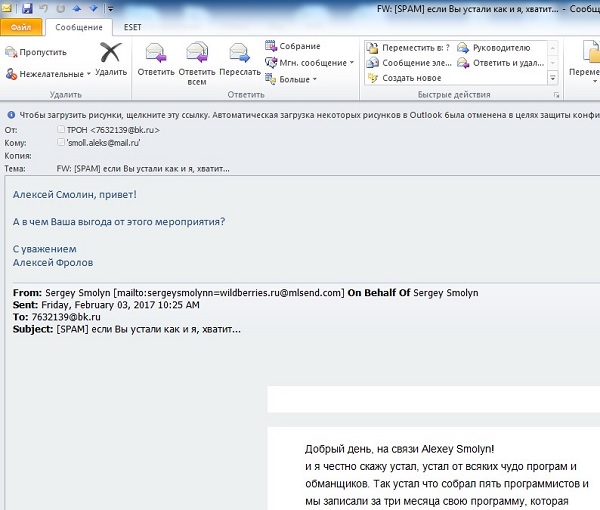Image resolution: width=600 pixels, height=510 pixels.
Task: Click the blue info icon in the bar
Action: tap(11, 114)
